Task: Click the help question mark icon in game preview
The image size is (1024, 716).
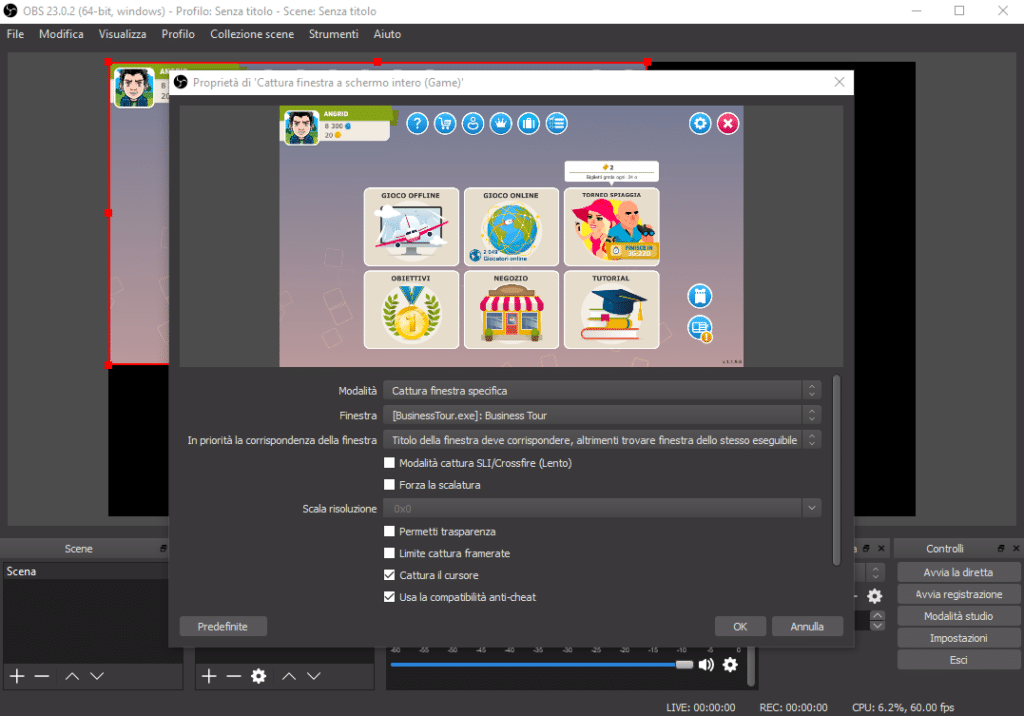Action: pyautogui.click(x=417, y=123)
